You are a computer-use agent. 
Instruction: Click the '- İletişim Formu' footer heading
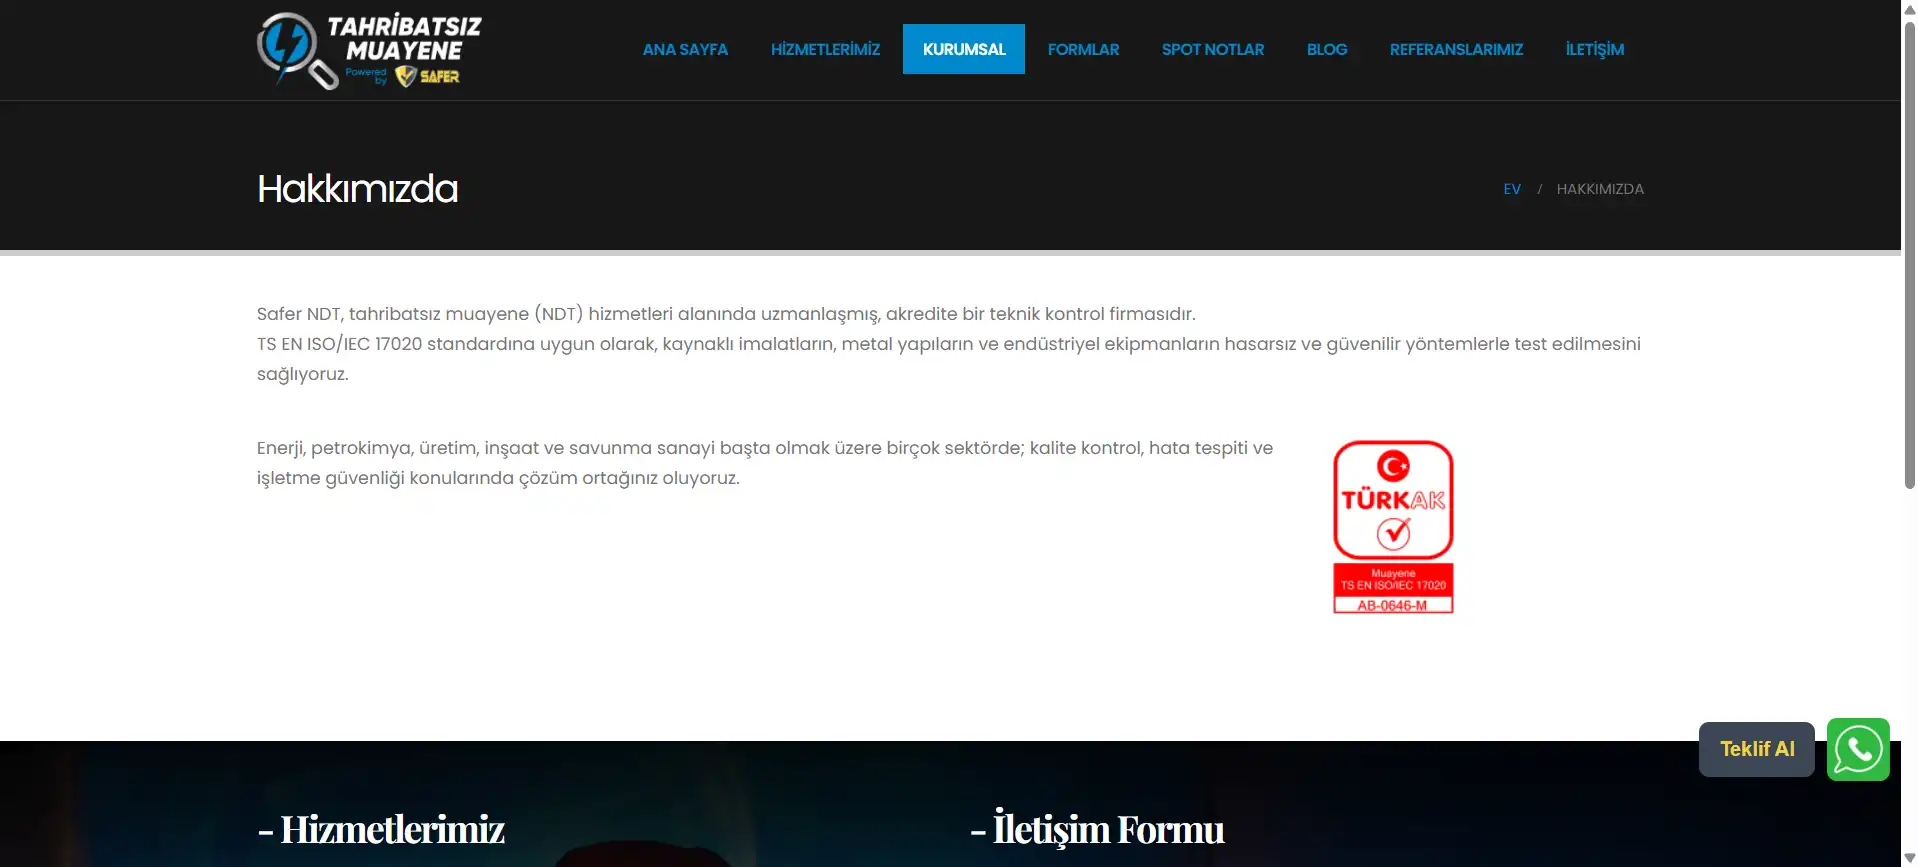coord(1097,828)
